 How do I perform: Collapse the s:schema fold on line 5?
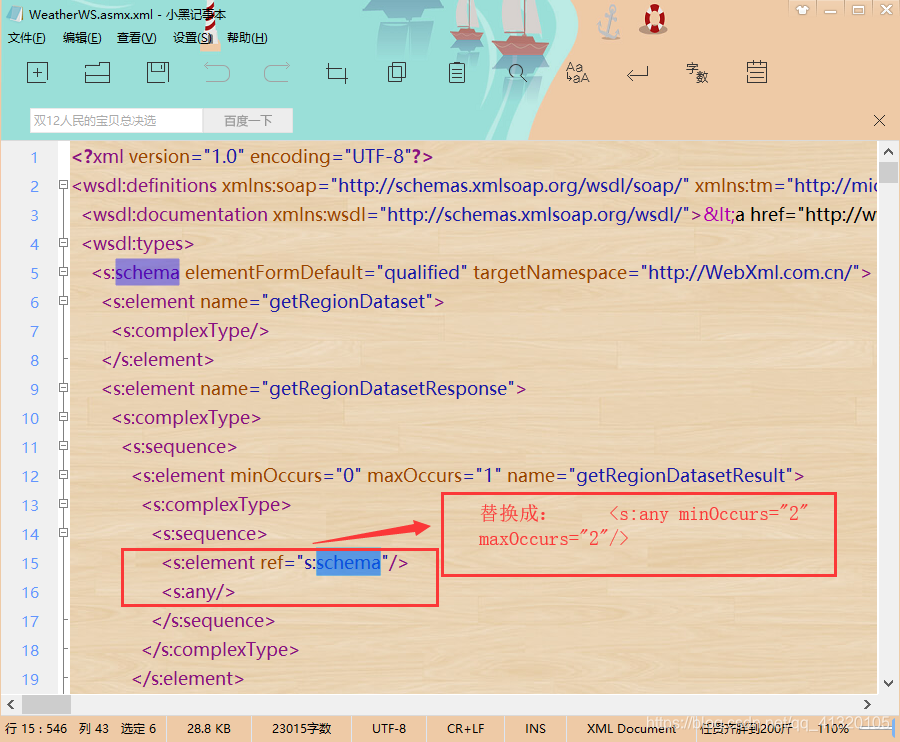[x=63, y=271]
